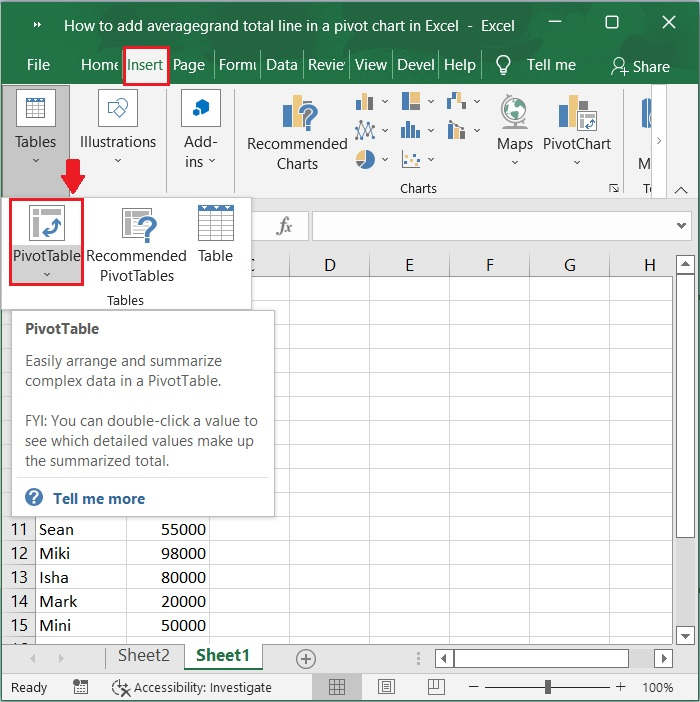Click Accessibility: Investigate in status bar

(192, 687)
